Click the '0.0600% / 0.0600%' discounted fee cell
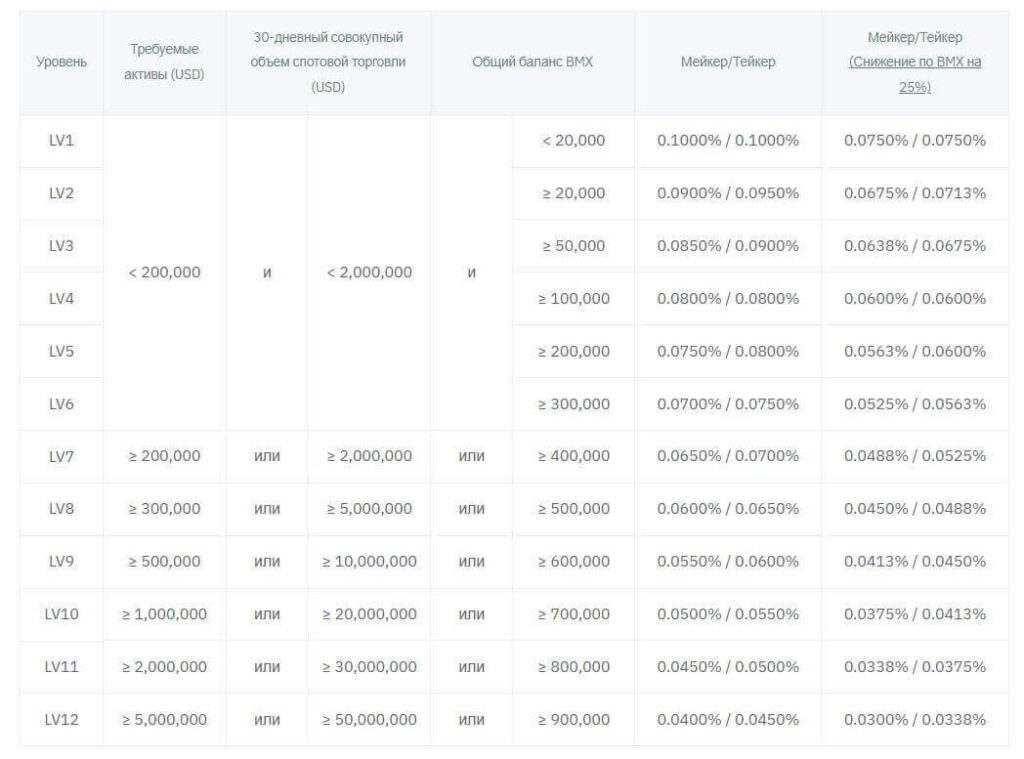 pos(914,299)
